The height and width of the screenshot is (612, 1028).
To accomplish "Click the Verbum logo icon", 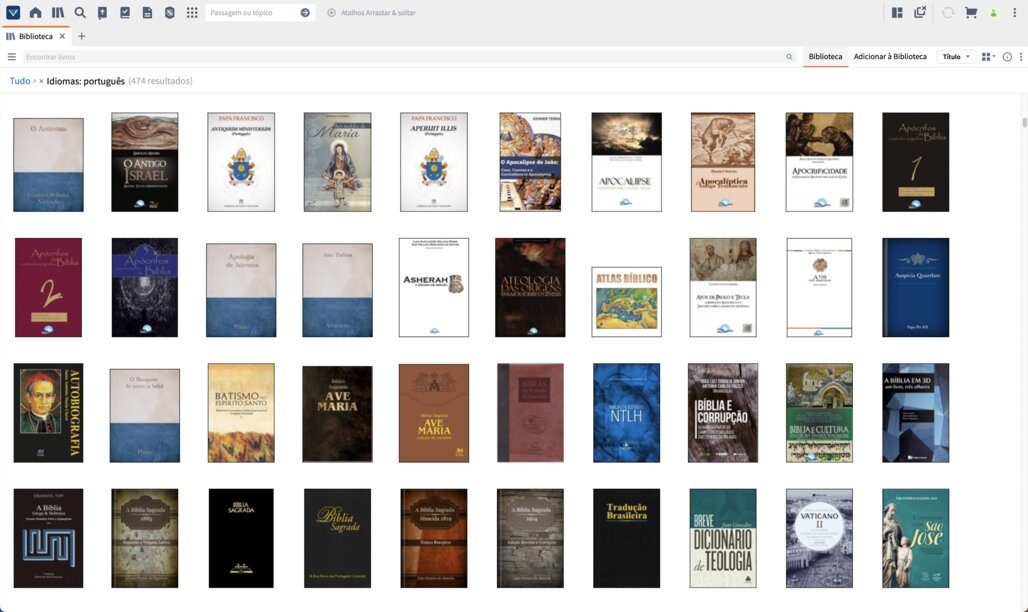I will coord(13,12).
